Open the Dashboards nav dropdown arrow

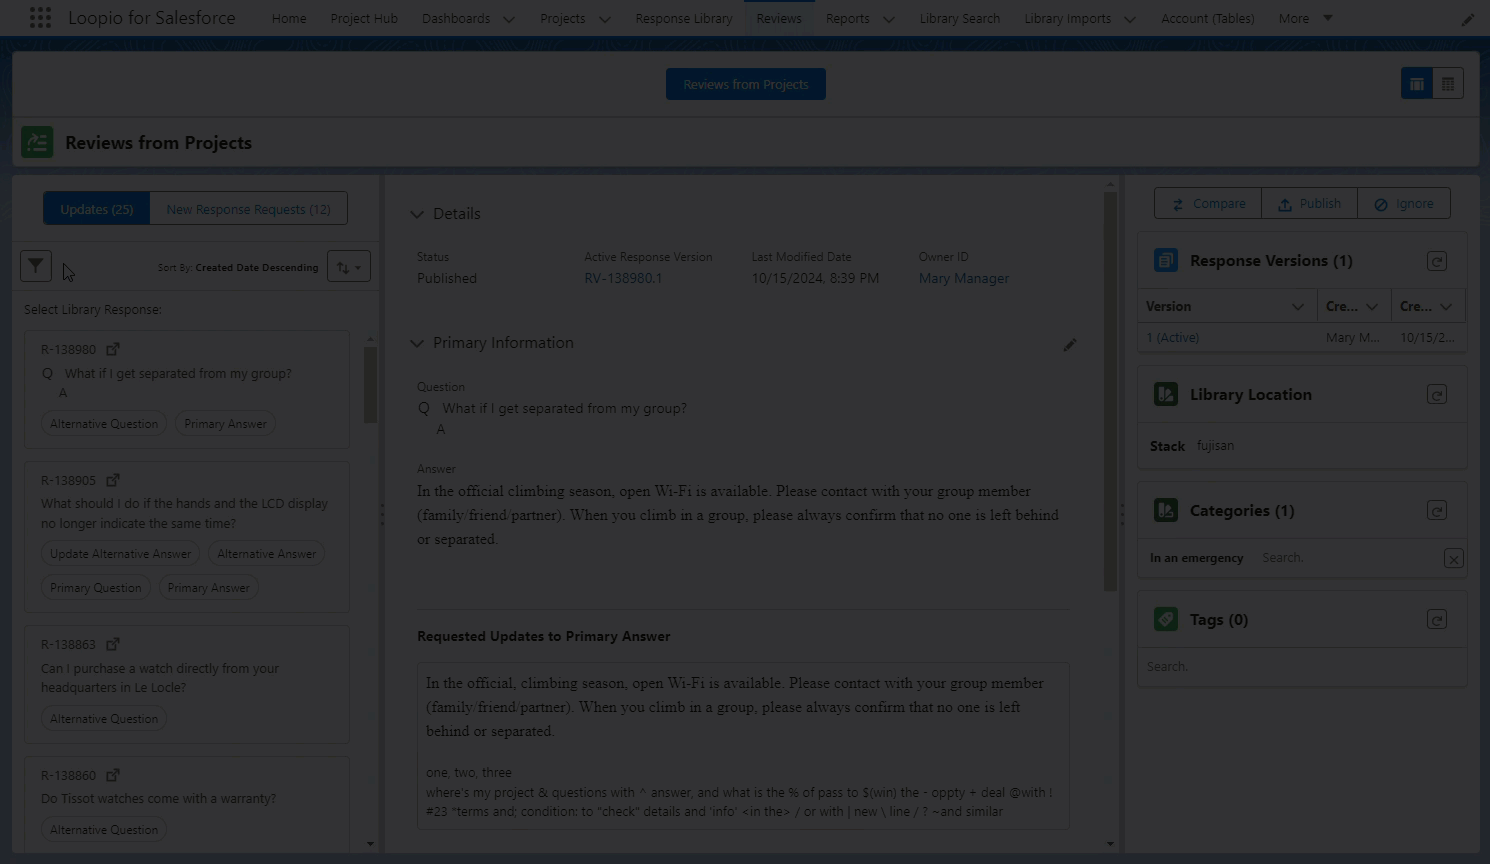click(x=508, y=19)
